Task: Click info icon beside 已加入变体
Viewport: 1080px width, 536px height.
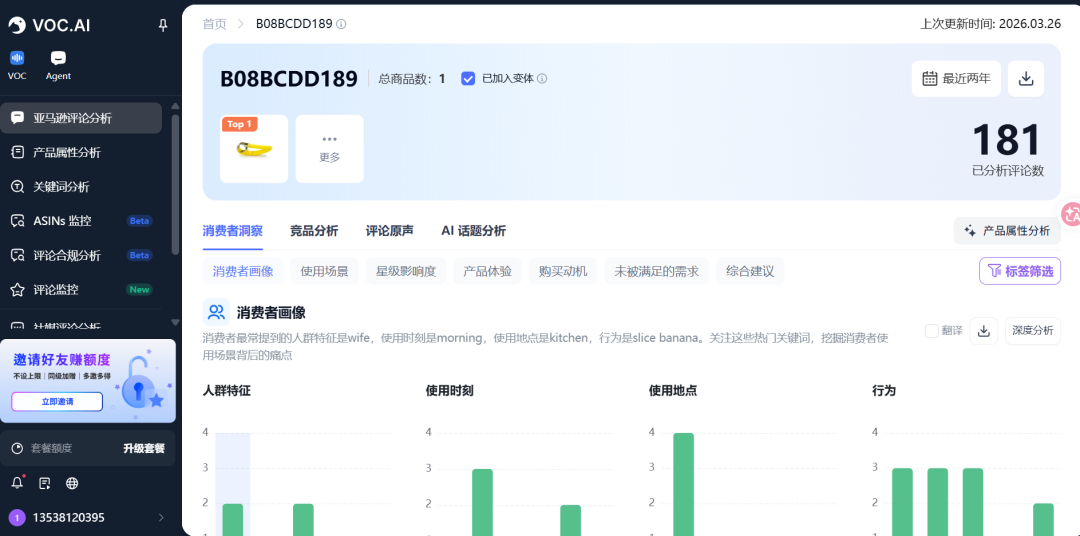Action: tap(542, 79)
